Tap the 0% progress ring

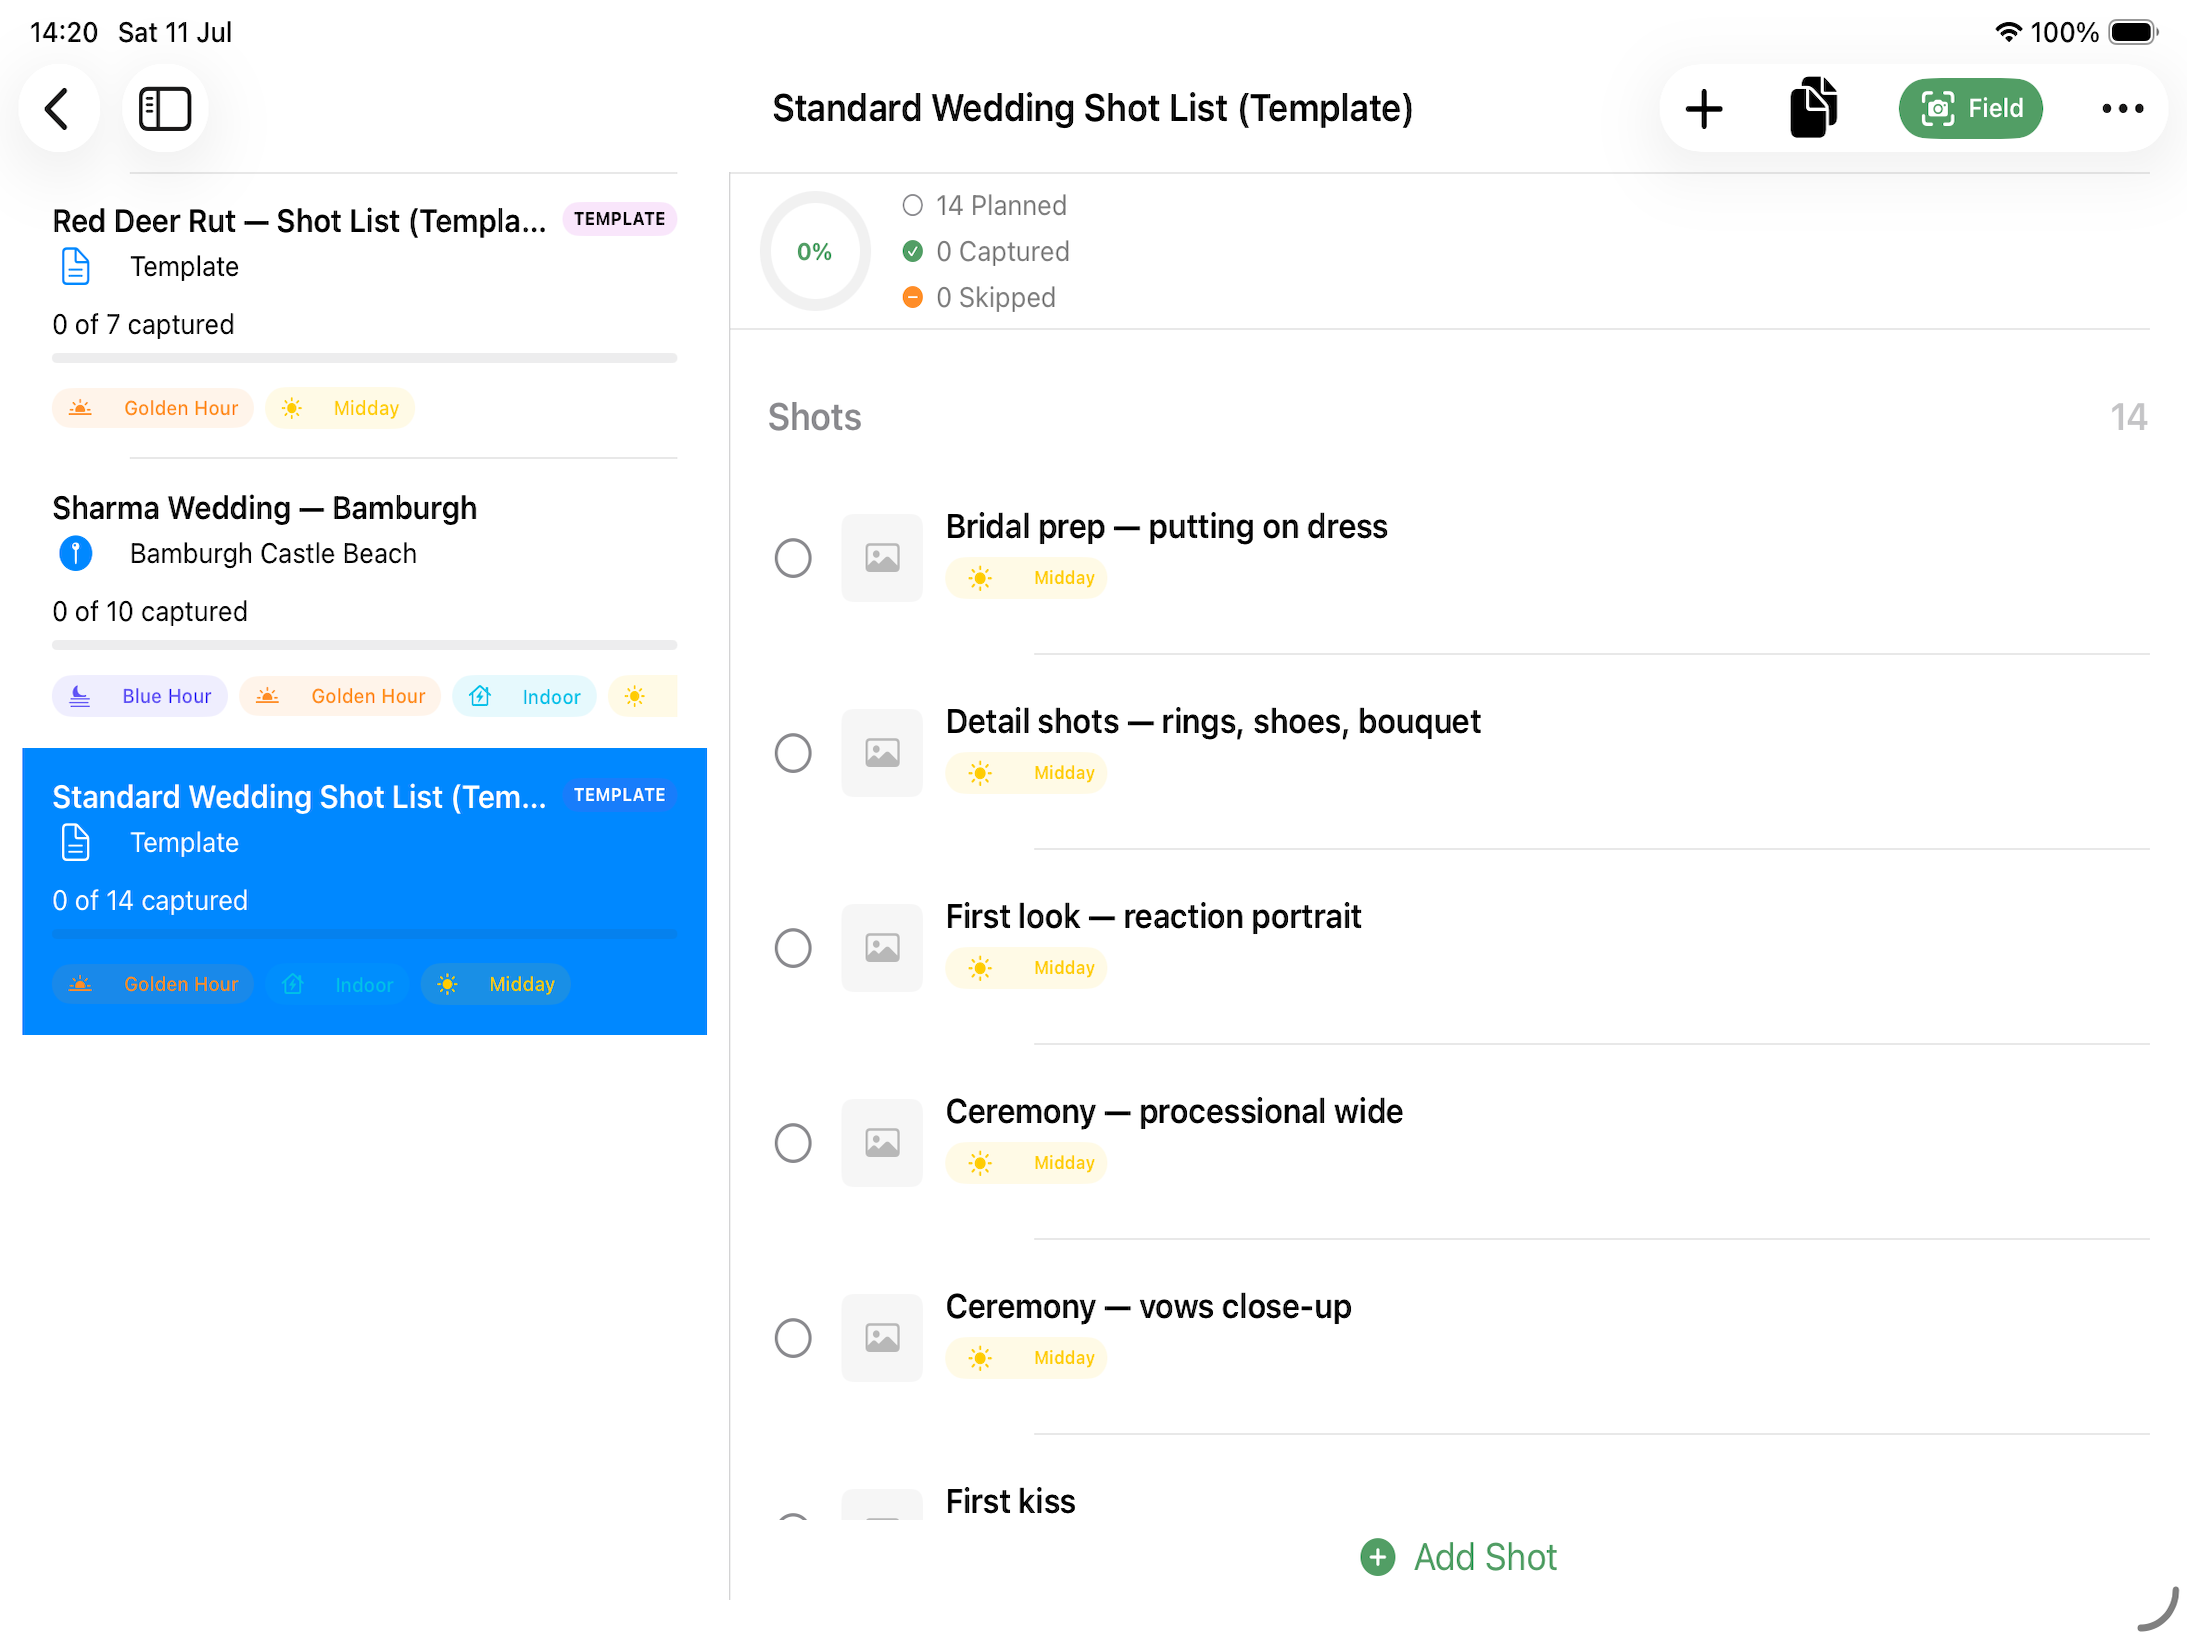tap(815, 251)
